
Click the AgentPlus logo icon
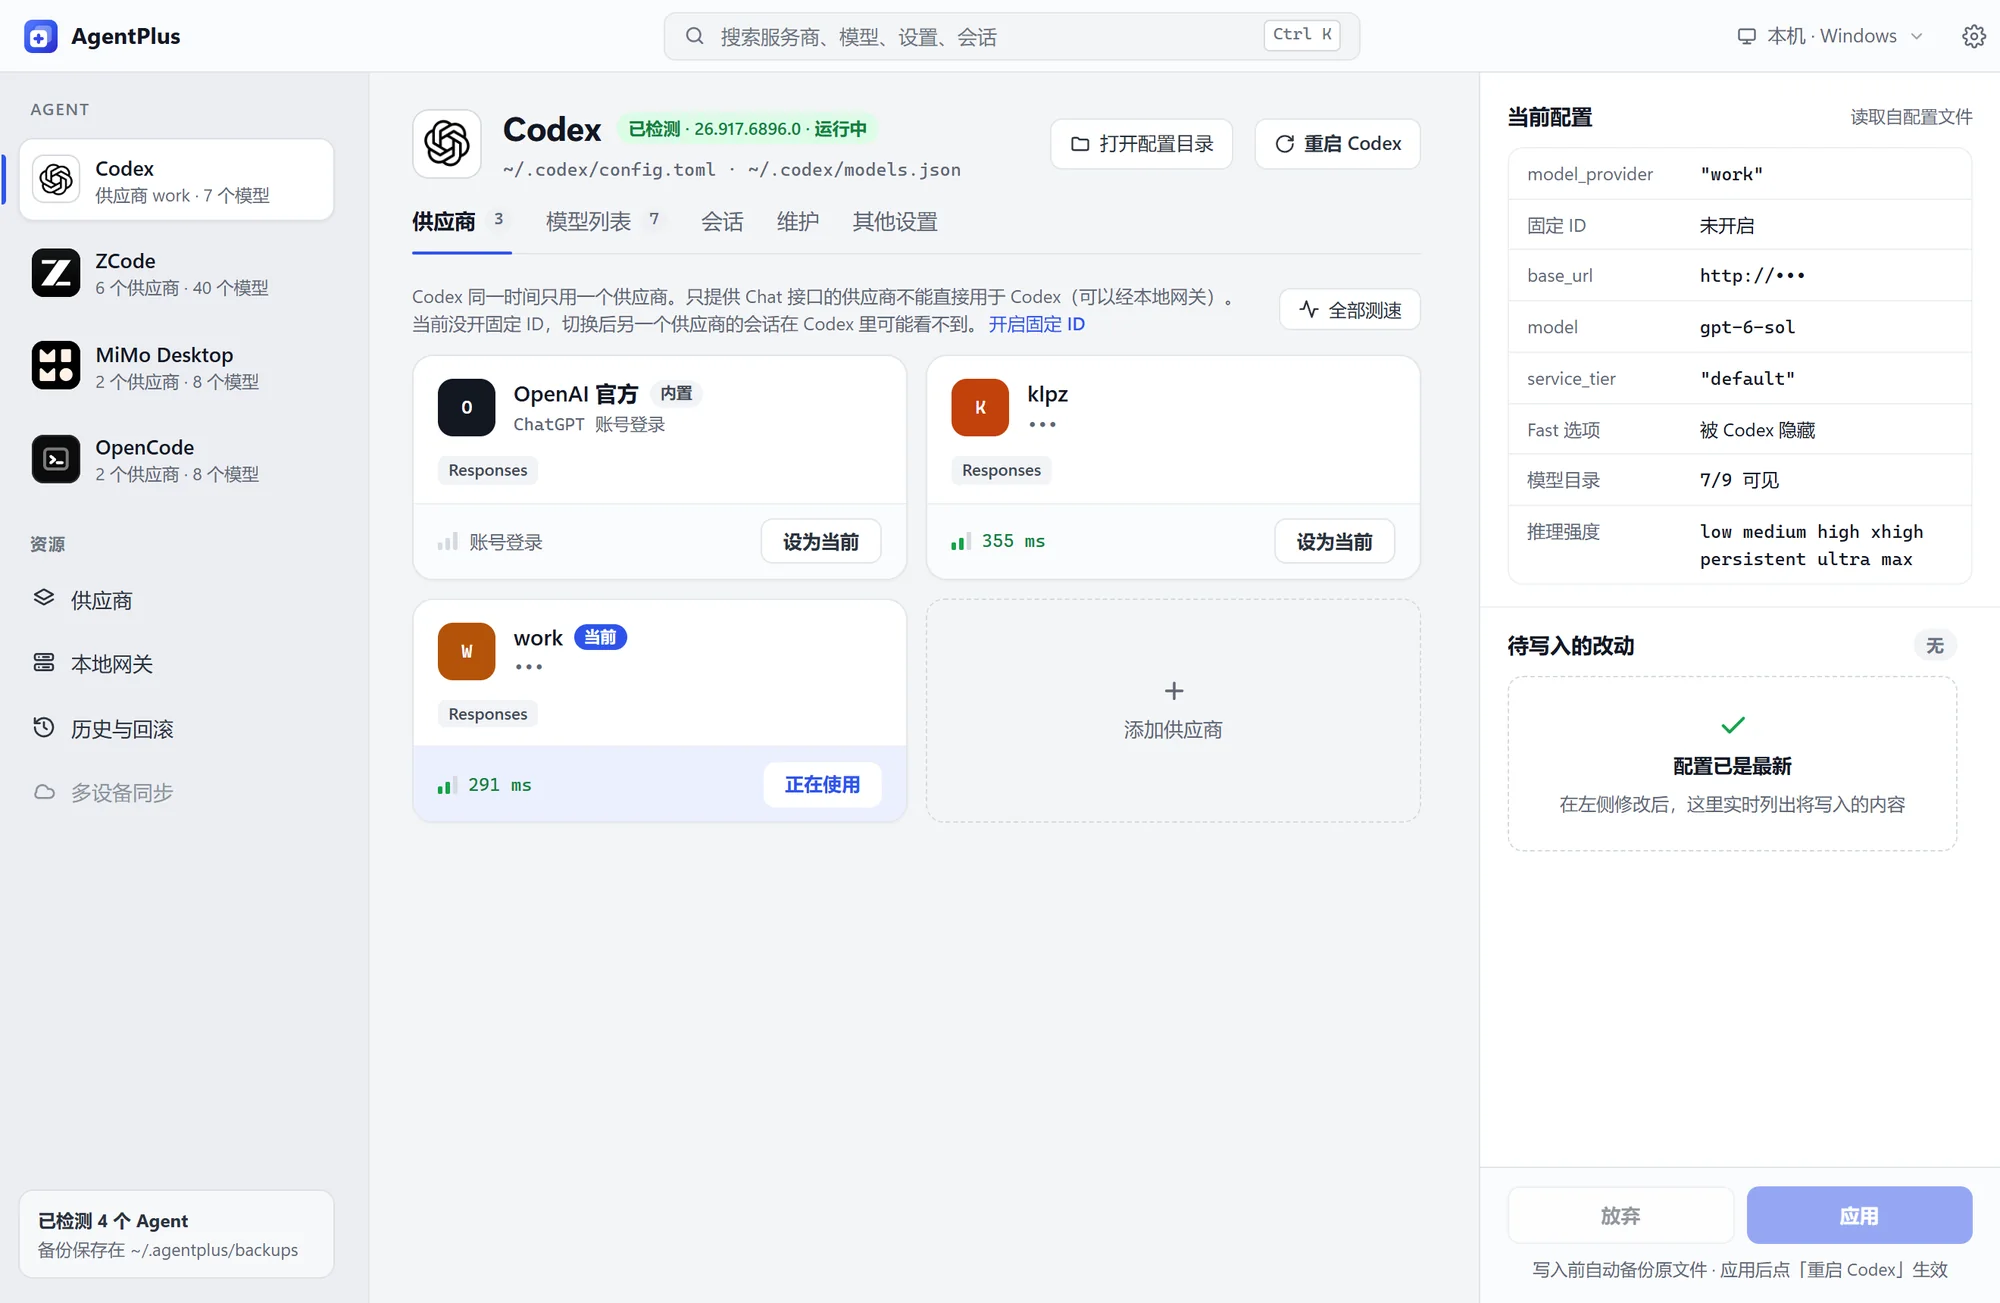click(x=40, y=37)
